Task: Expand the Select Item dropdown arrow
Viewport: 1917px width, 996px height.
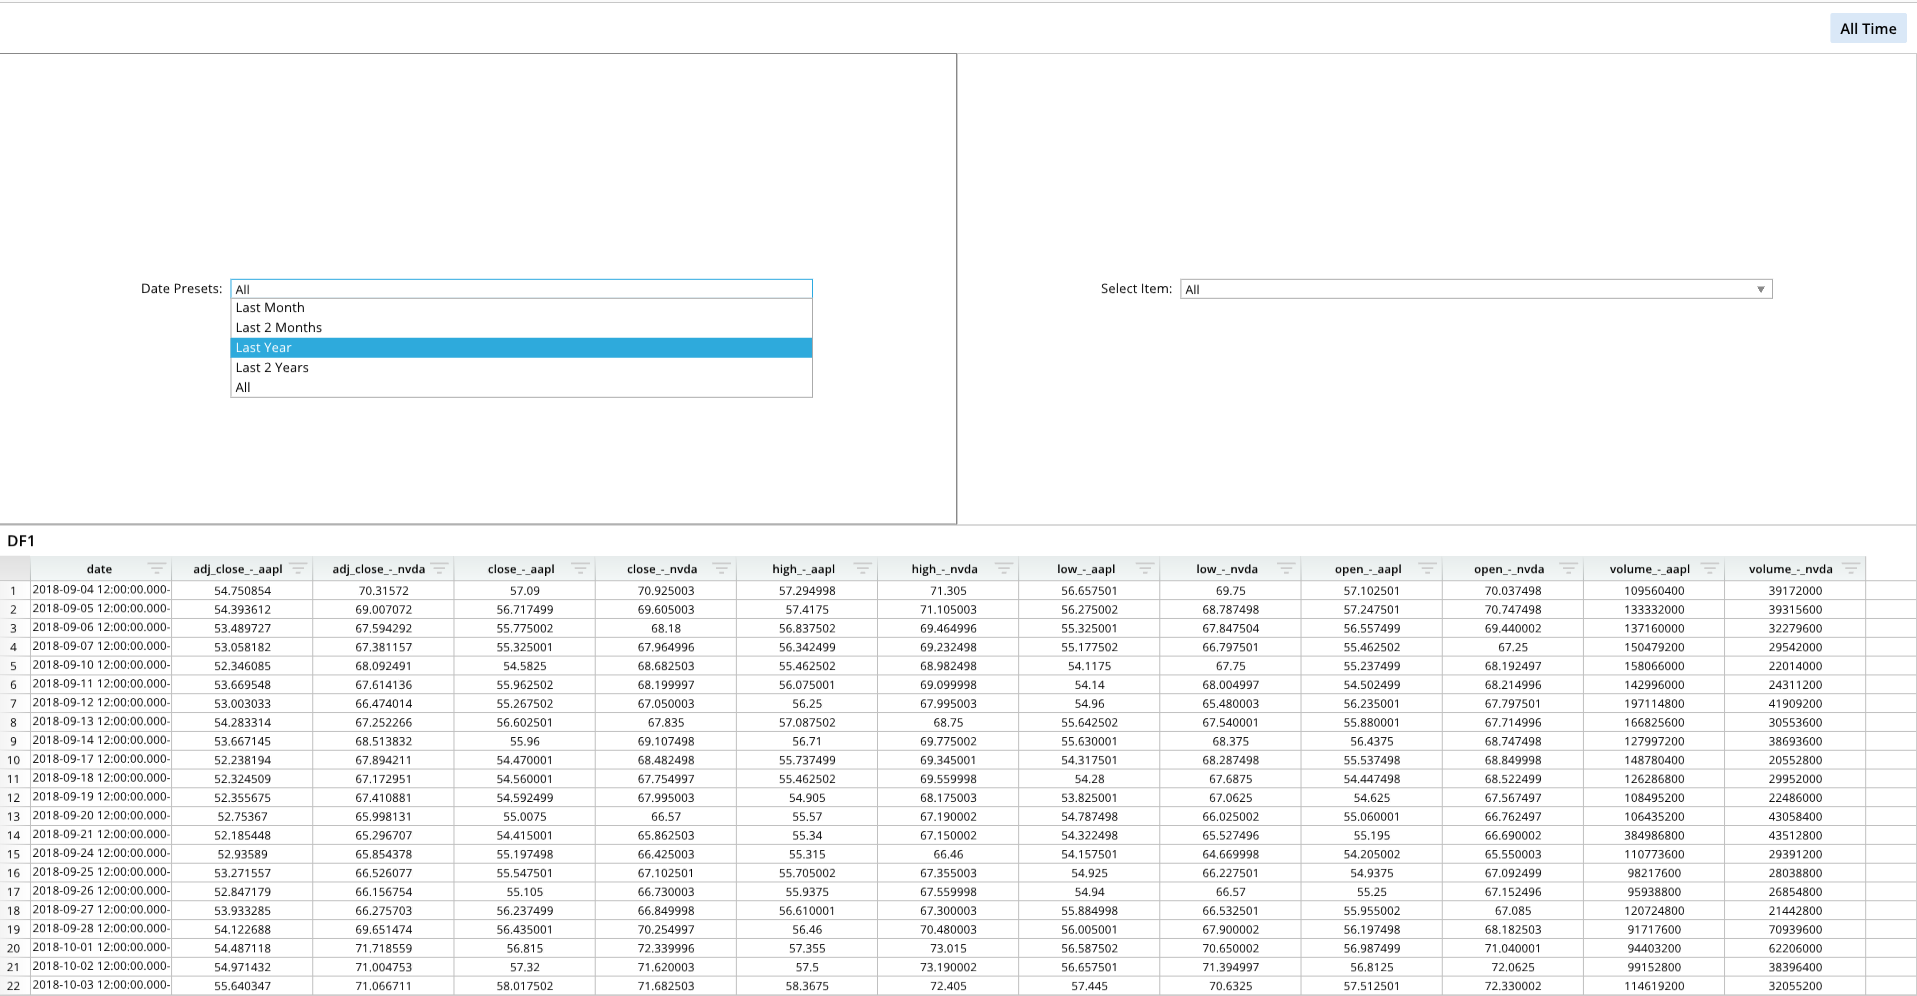Action: (1761, 290)
